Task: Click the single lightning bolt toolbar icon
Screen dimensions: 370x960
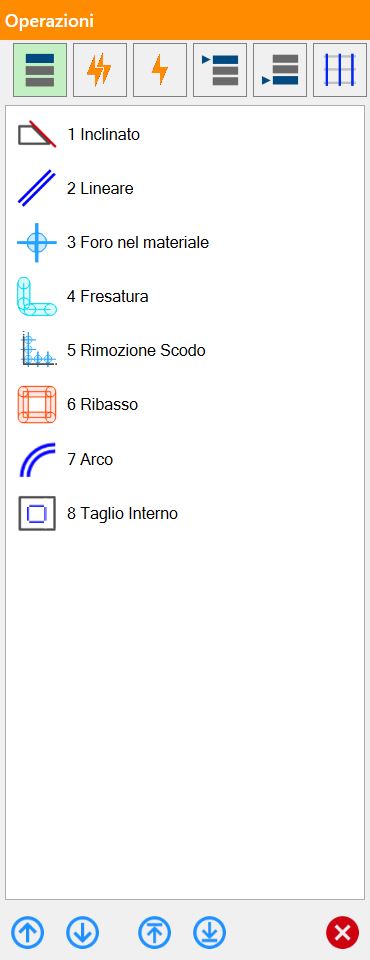Action: coord(160,70)
